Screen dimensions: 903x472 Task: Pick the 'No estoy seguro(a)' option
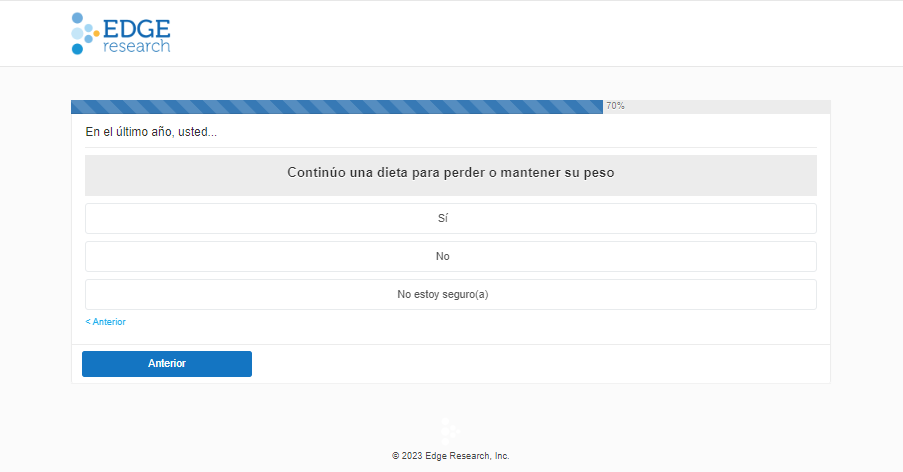pyautogui.click(x=450, y=294)
